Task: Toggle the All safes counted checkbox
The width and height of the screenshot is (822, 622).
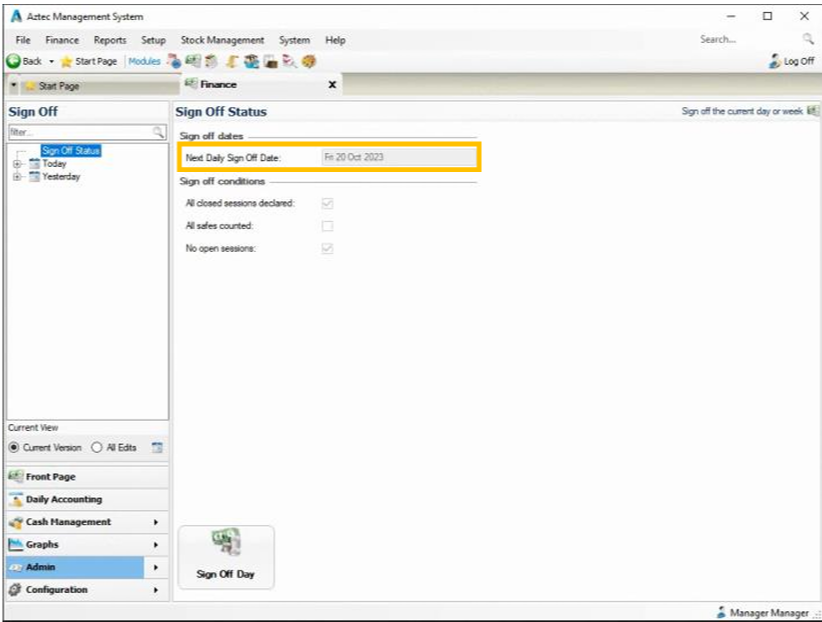Action: click(x=327, y=226)
